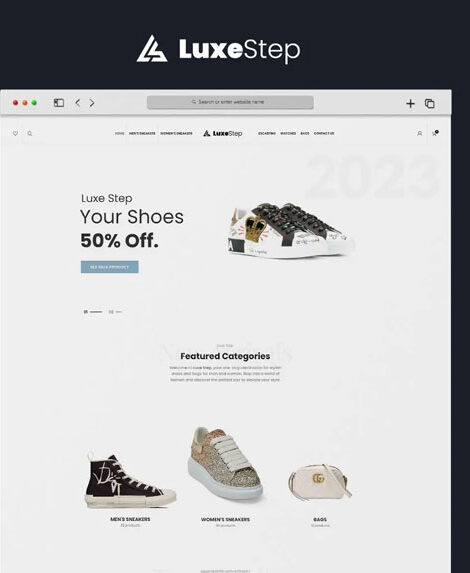The image size is (470, 573).
Task: Open the Women's Sneakers menu item
Action: coord(176,133)
